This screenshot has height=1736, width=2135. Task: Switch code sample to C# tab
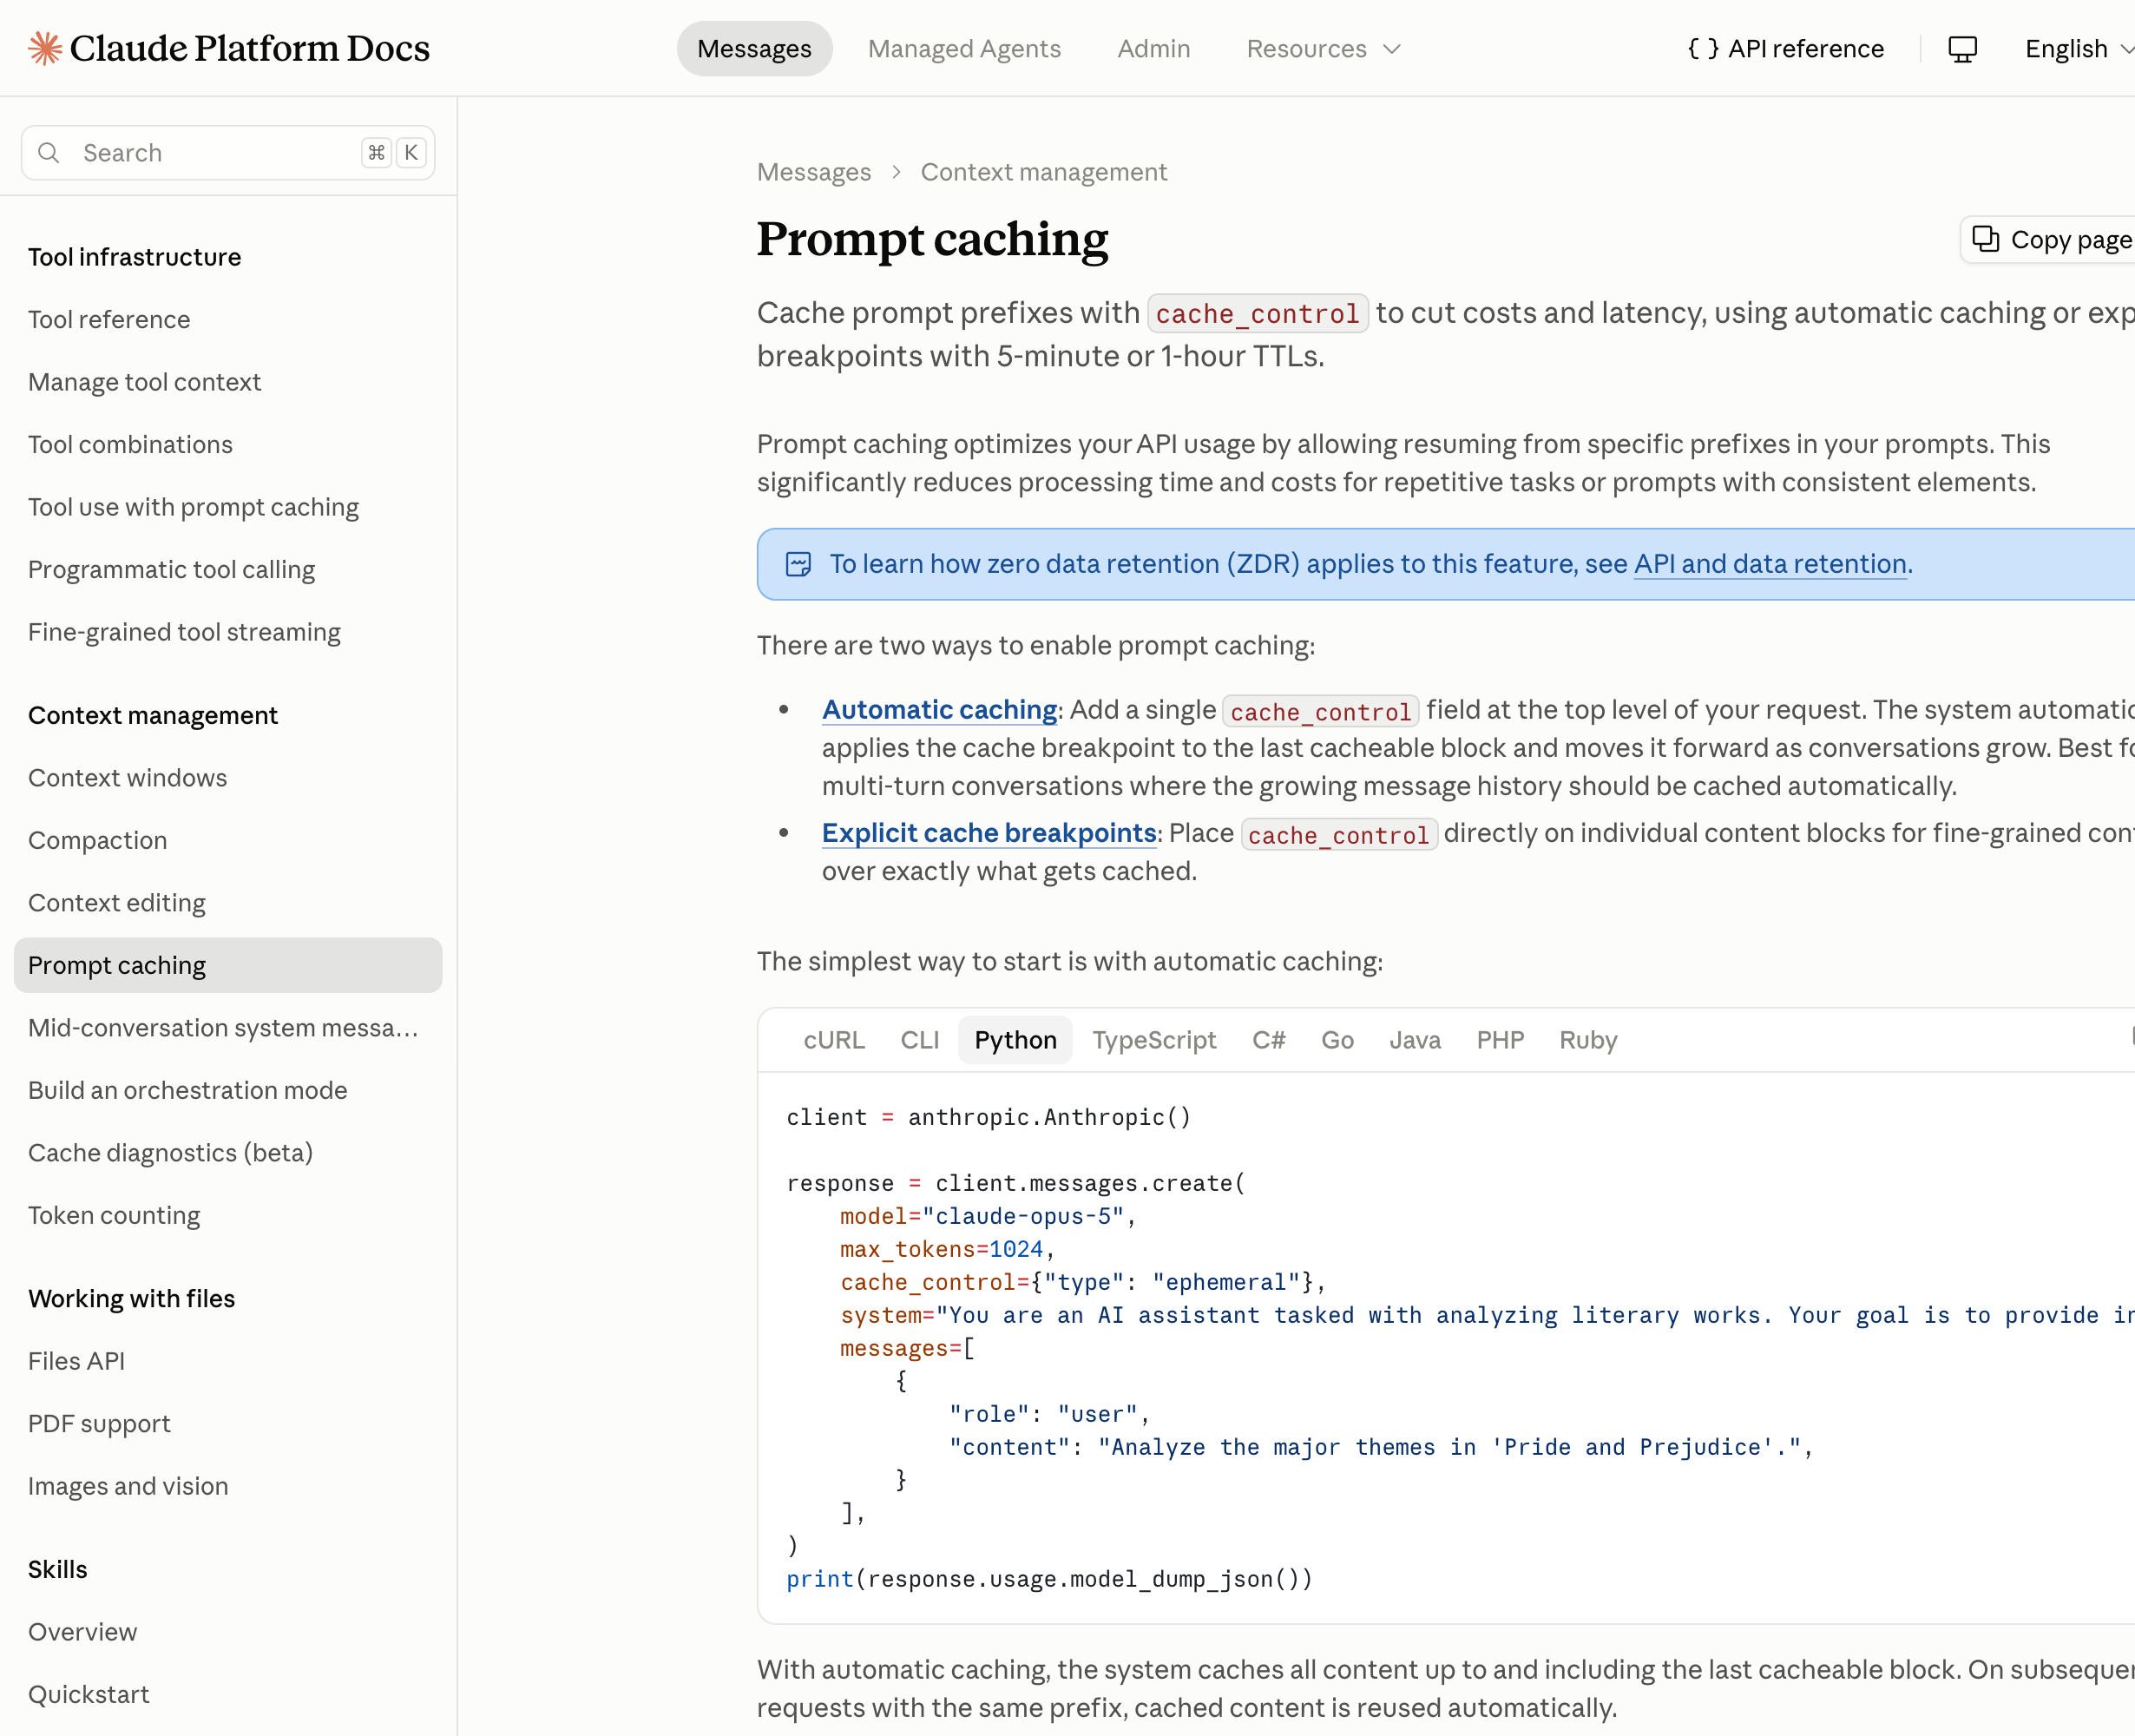pos(1268,1040)
